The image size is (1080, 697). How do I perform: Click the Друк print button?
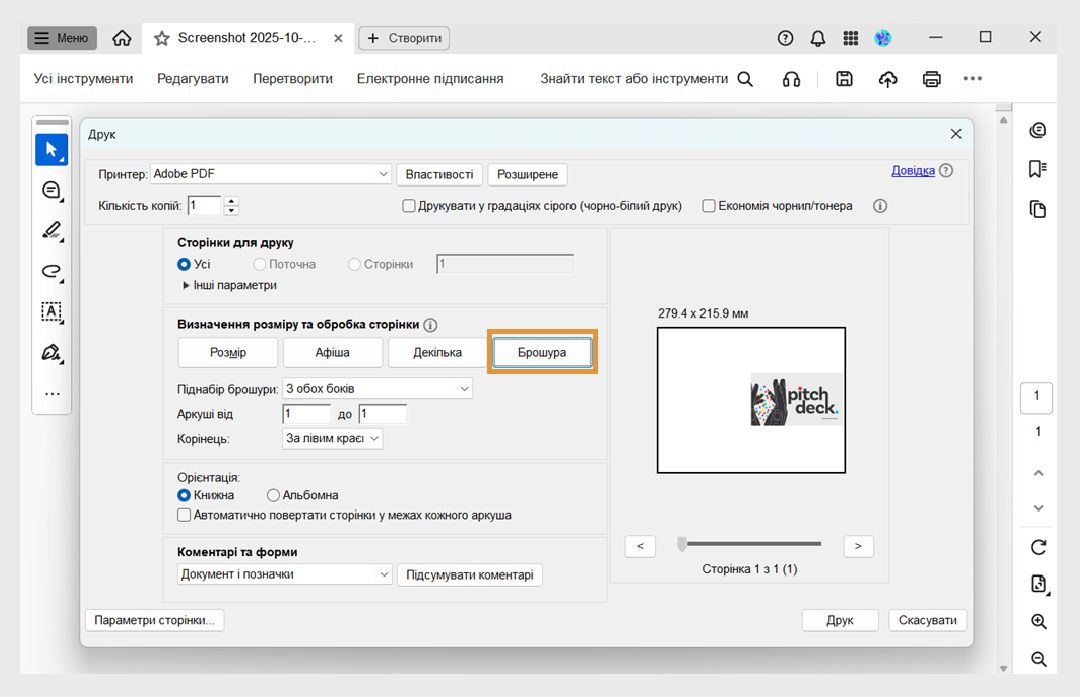pyautogui.click(x=840, y=620)
